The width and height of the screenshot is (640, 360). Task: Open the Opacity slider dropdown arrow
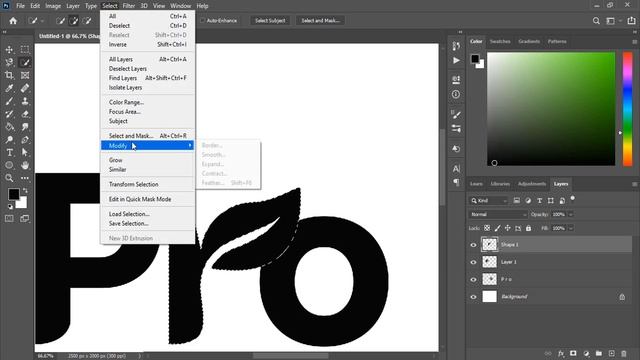pos(571,214)
